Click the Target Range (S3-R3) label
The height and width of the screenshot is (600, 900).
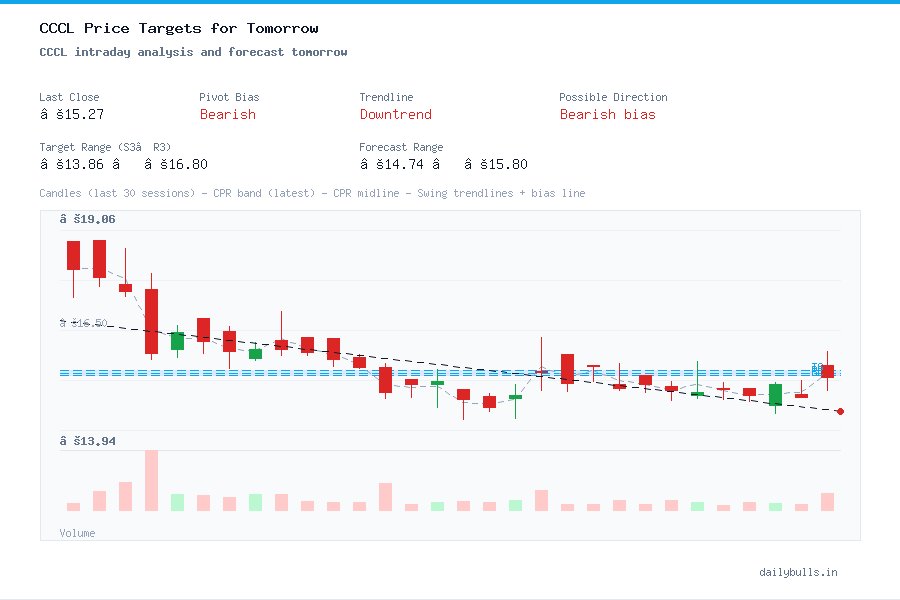(105, 147)
